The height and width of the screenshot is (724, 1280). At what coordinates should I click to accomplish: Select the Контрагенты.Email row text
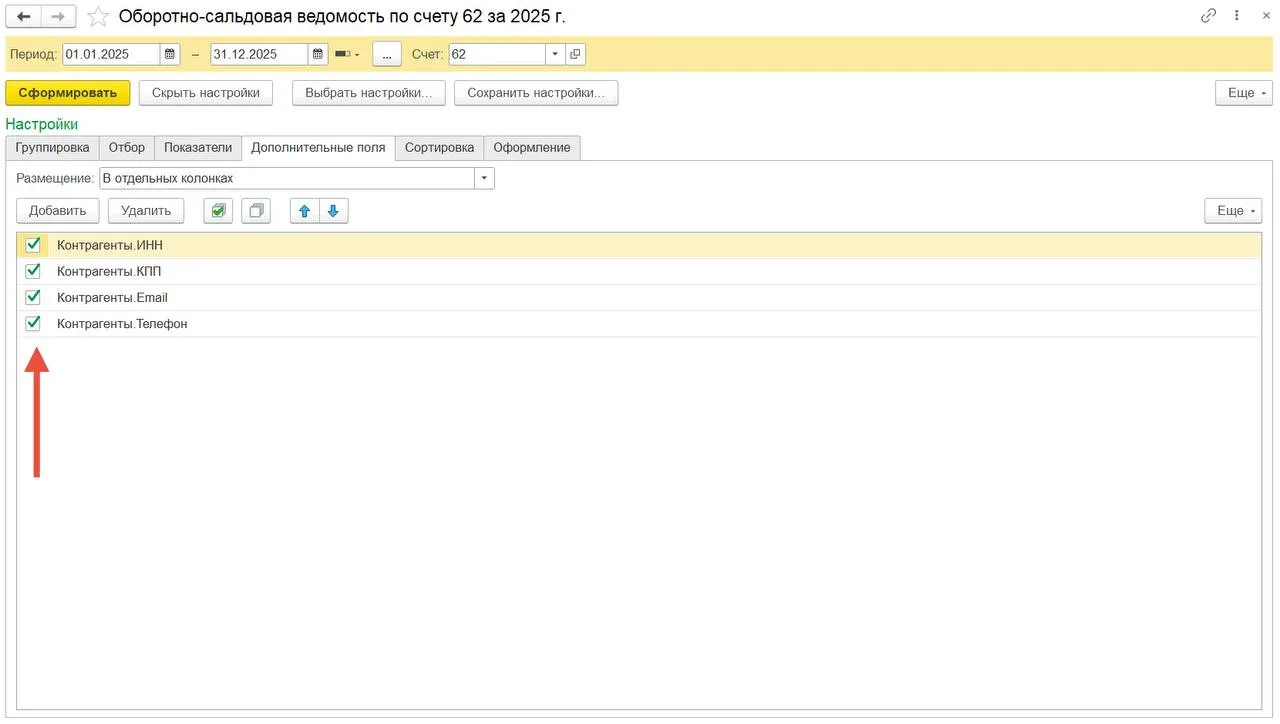pos(112,297)
